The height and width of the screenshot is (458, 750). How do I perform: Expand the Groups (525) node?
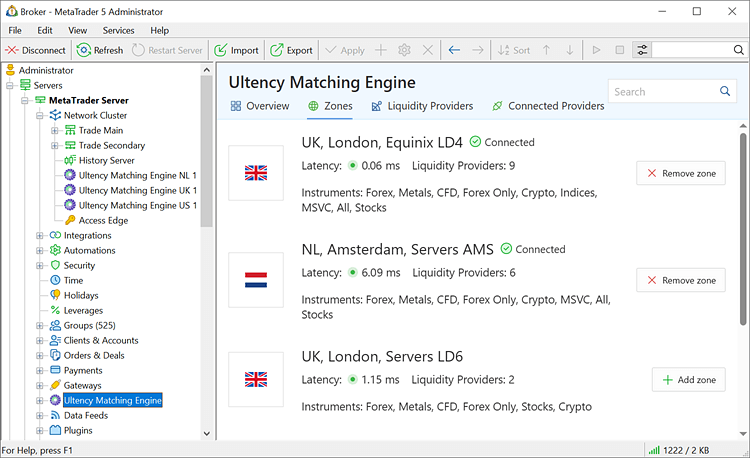pyautogui.click(x=41, y=326)
